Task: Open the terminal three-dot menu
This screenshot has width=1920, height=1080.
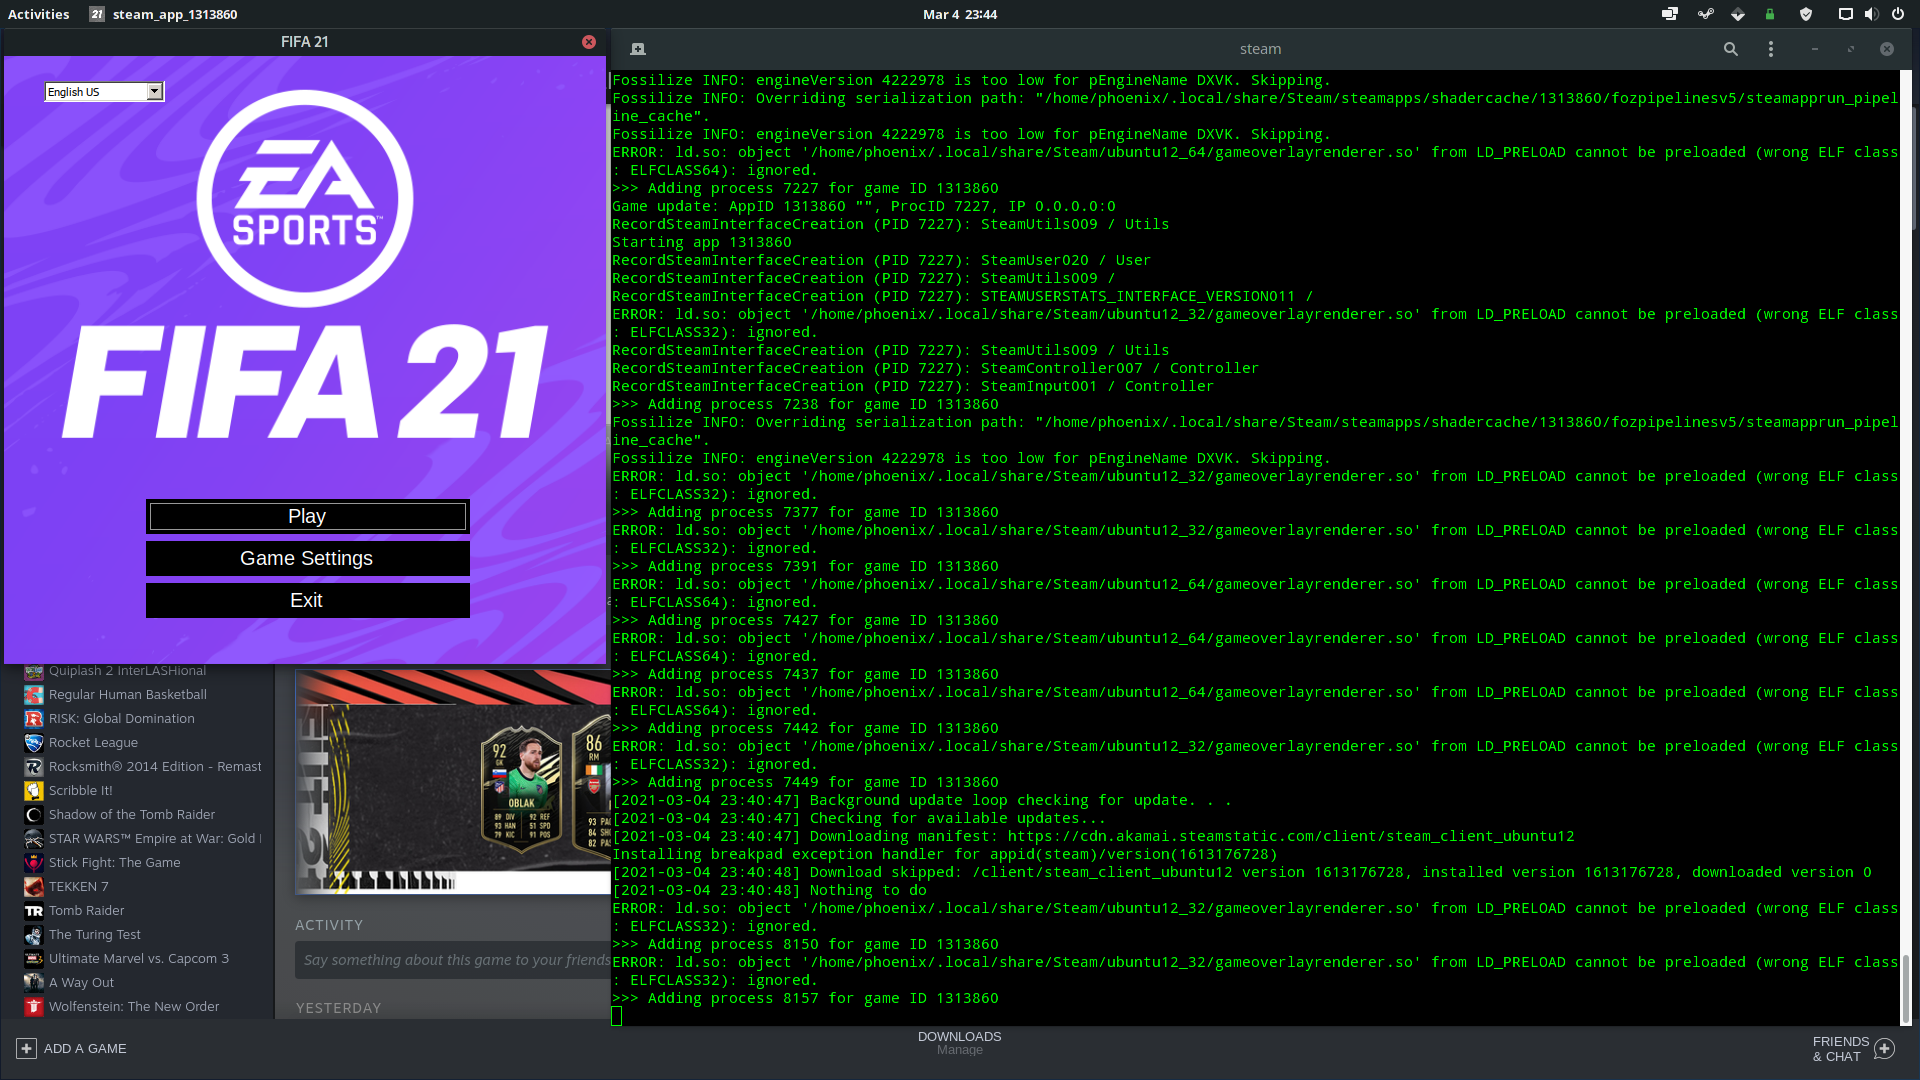Action: 1771,49
